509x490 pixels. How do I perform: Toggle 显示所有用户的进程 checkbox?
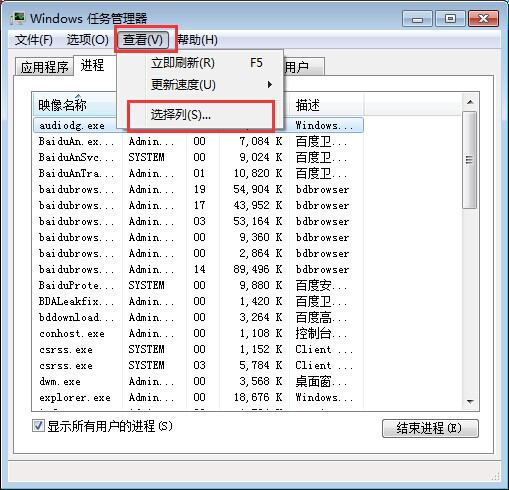38,426
